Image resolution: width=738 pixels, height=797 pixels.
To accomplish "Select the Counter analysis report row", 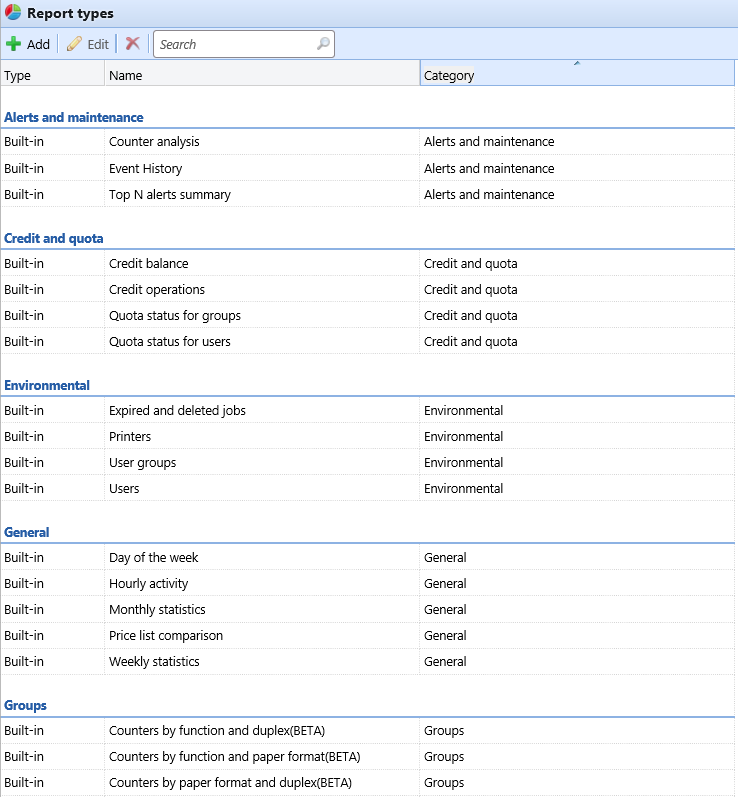I will coord(154,142).
